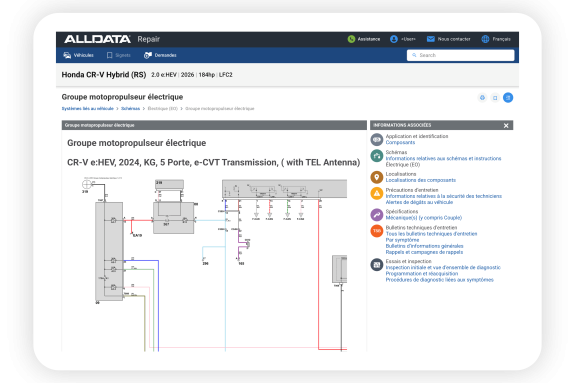Open Localisations des composants link

click(421, 180)
